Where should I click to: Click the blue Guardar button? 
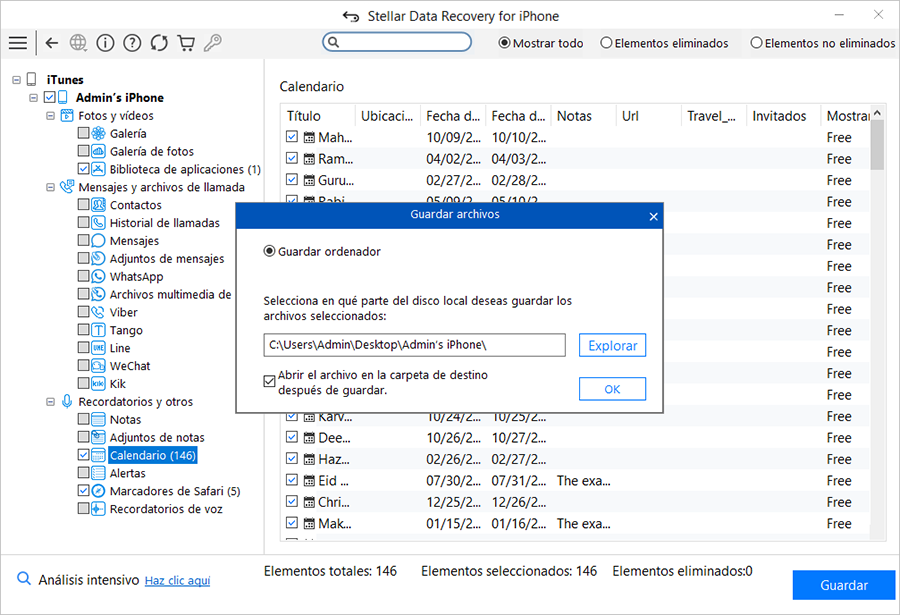pyautogui.click(x=844, y=585)
